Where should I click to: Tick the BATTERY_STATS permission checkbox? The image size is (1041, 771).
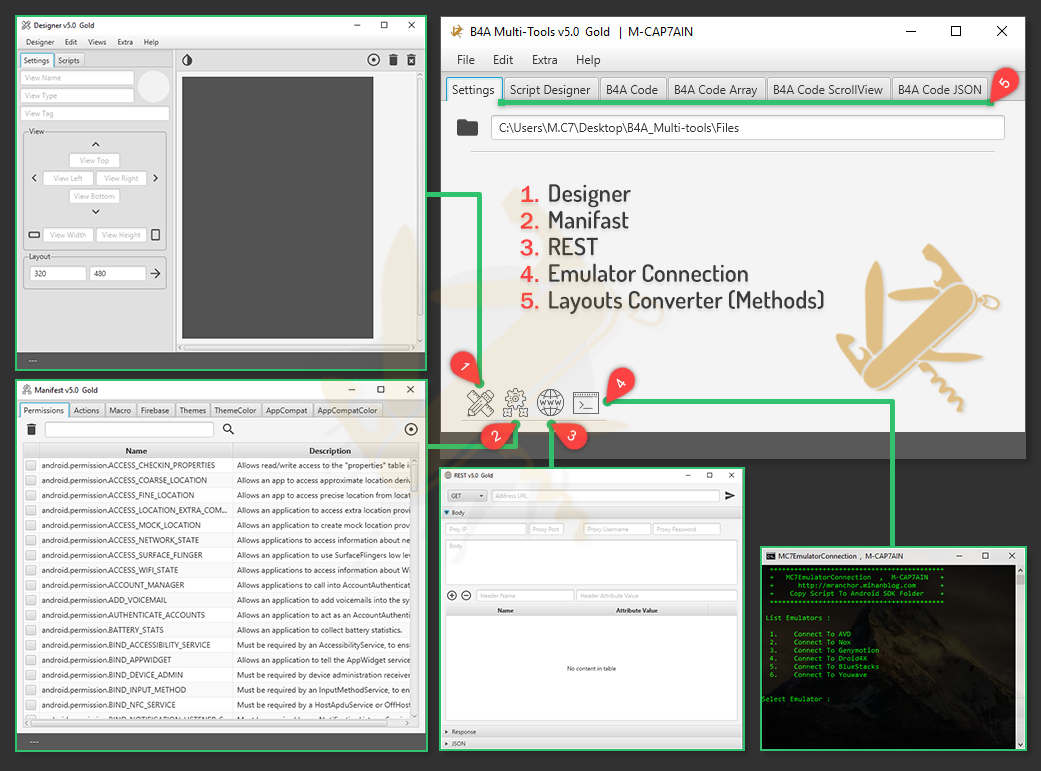(31, 630)
